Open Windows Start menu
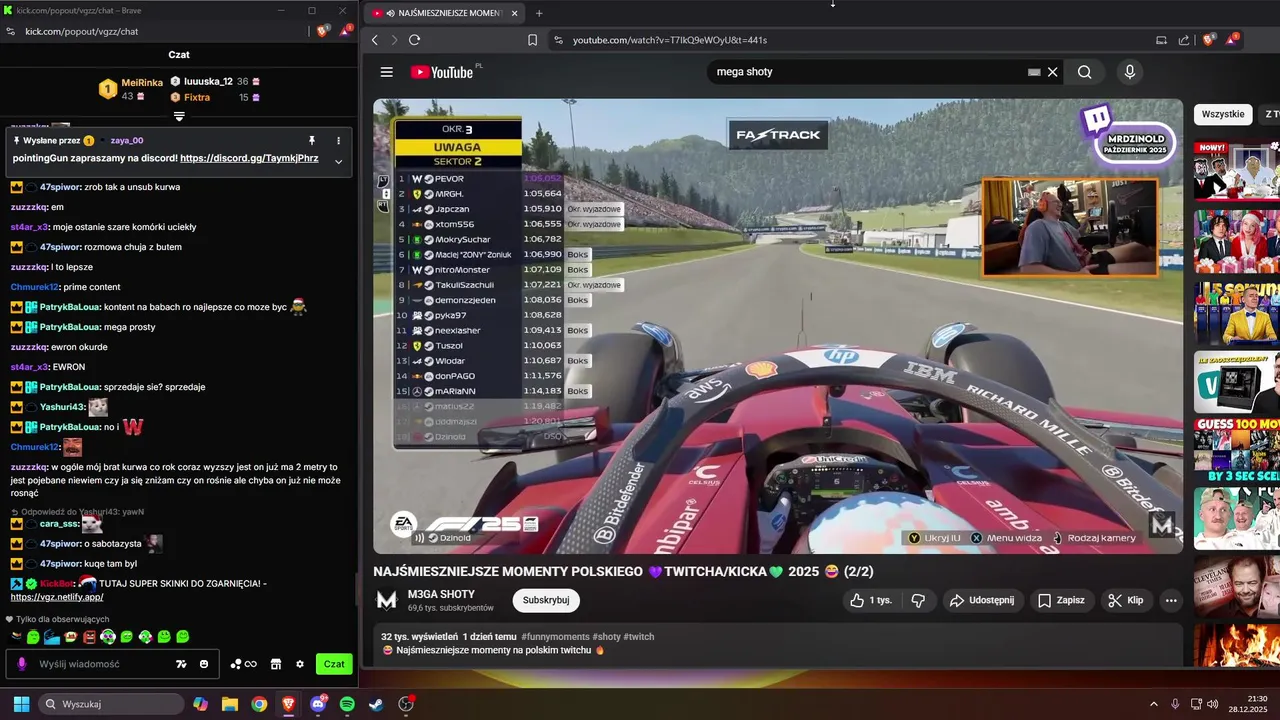This screenshot has height=720, width=1280. [x=21, y=704]
